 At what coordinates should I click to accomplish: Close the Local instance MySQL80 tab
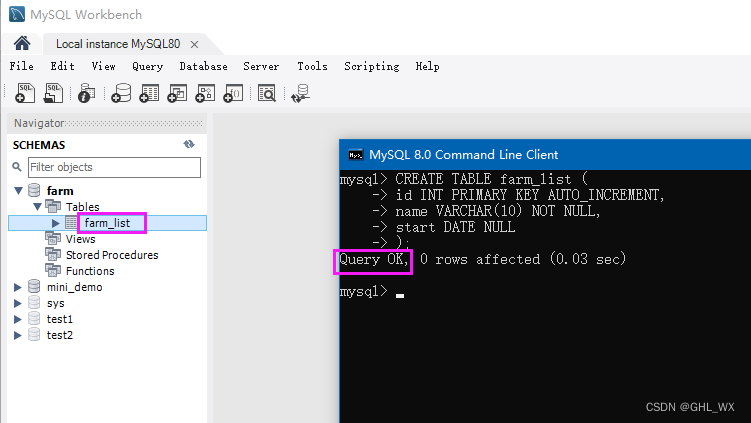[194, 45]
